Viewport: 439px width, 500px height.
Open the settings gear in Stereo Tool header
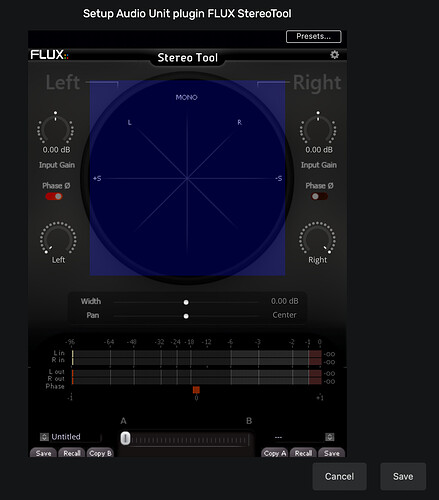tap(334, 55)
